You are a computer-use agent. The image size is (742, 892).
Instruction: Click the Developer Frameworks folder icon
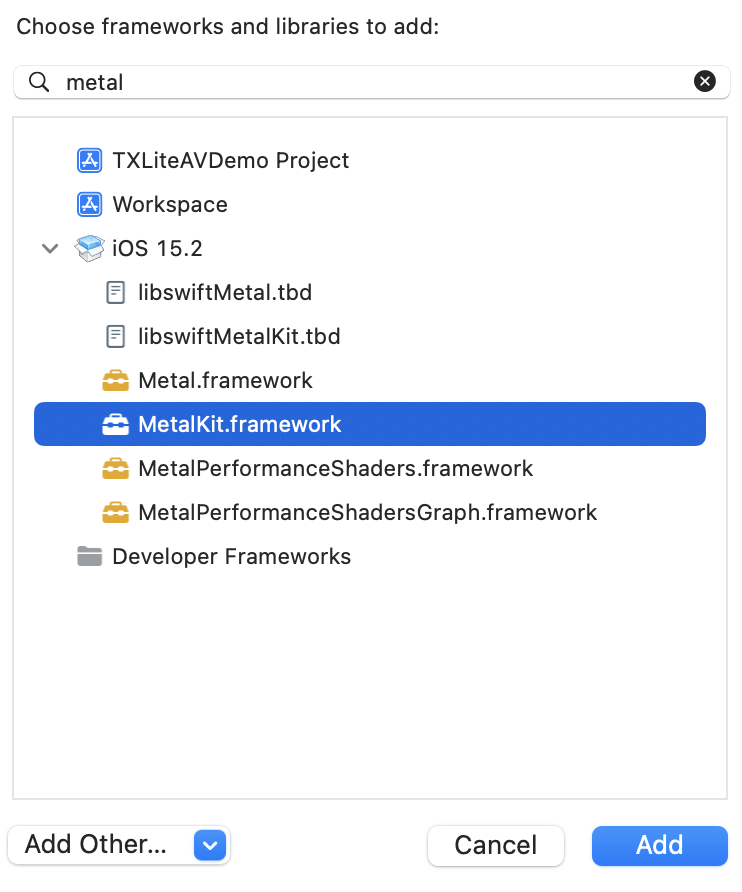[x=90, y=556]
